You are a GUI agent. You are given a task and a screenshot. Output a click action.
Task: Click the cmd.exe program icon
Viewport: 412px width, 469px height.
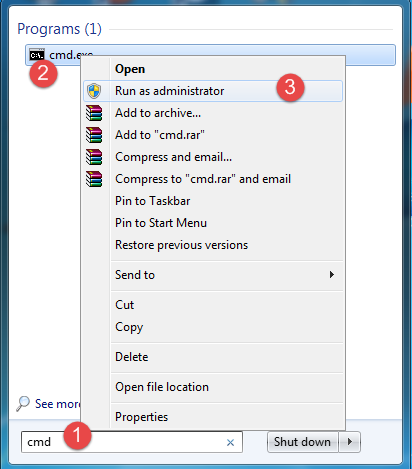(x=37, y=55)
